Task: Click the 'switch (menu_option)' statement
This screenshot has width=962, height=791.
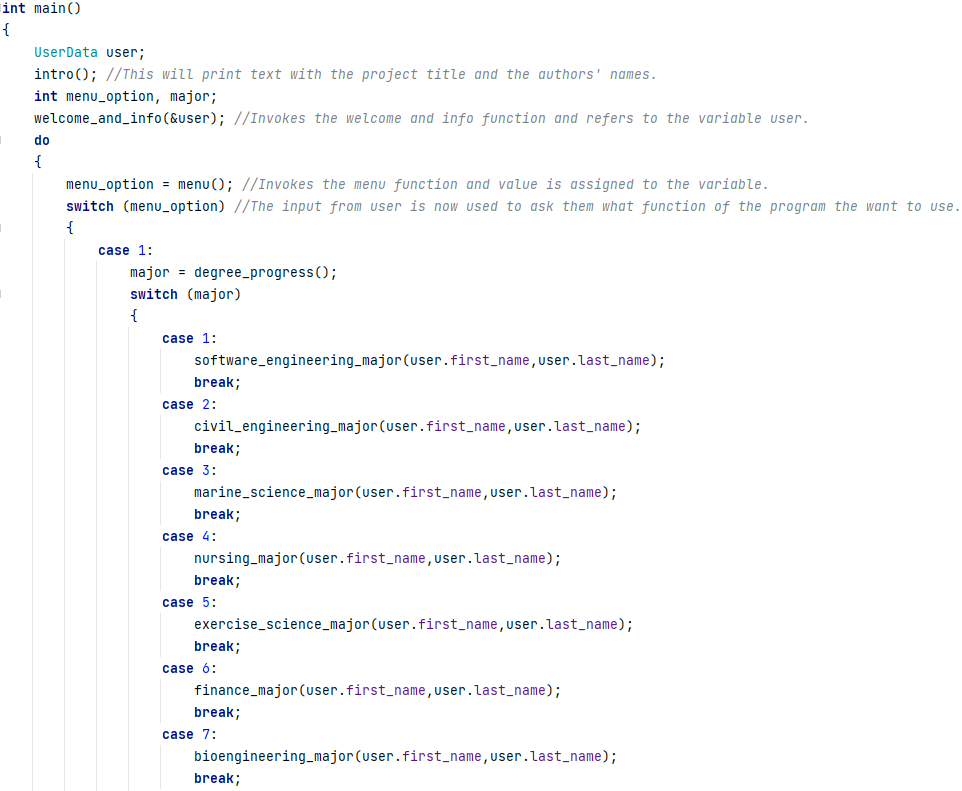Action: tap(145, 207)
